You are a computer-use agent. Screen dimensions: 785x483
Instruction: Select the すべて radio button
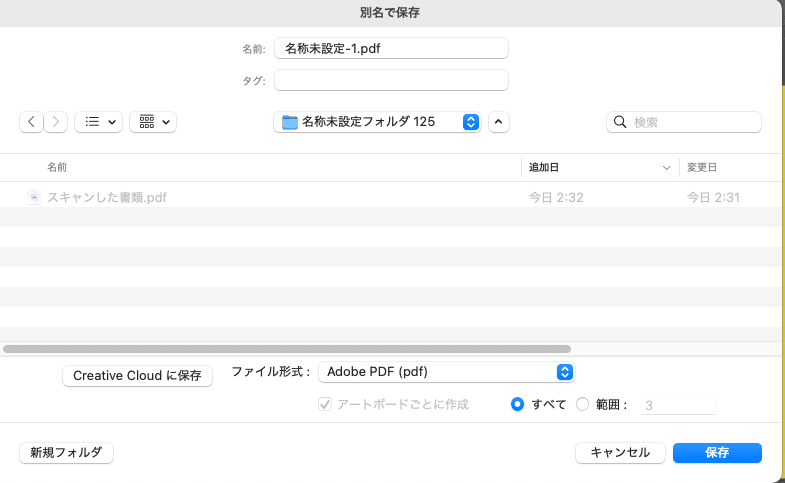click(x=518, y=404)
